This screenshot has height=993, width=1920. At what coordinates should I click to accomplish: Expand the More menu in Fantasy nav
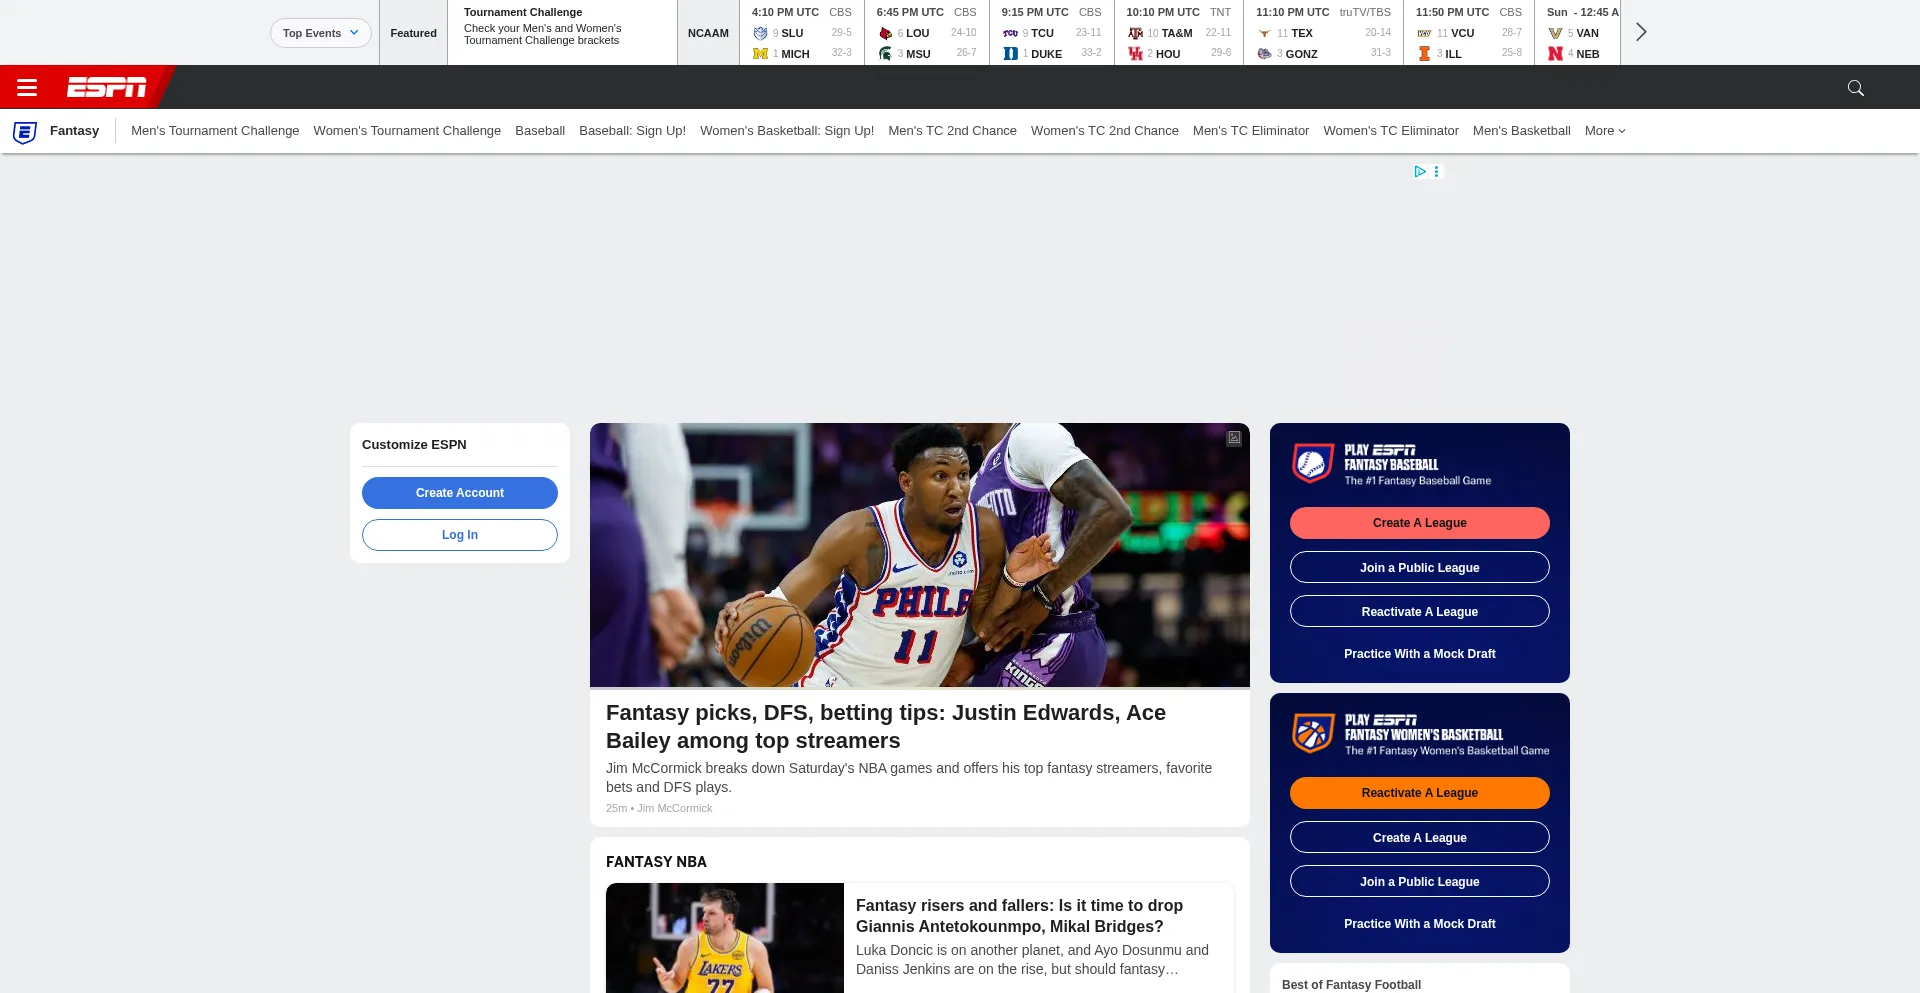tap(1605, 131)
